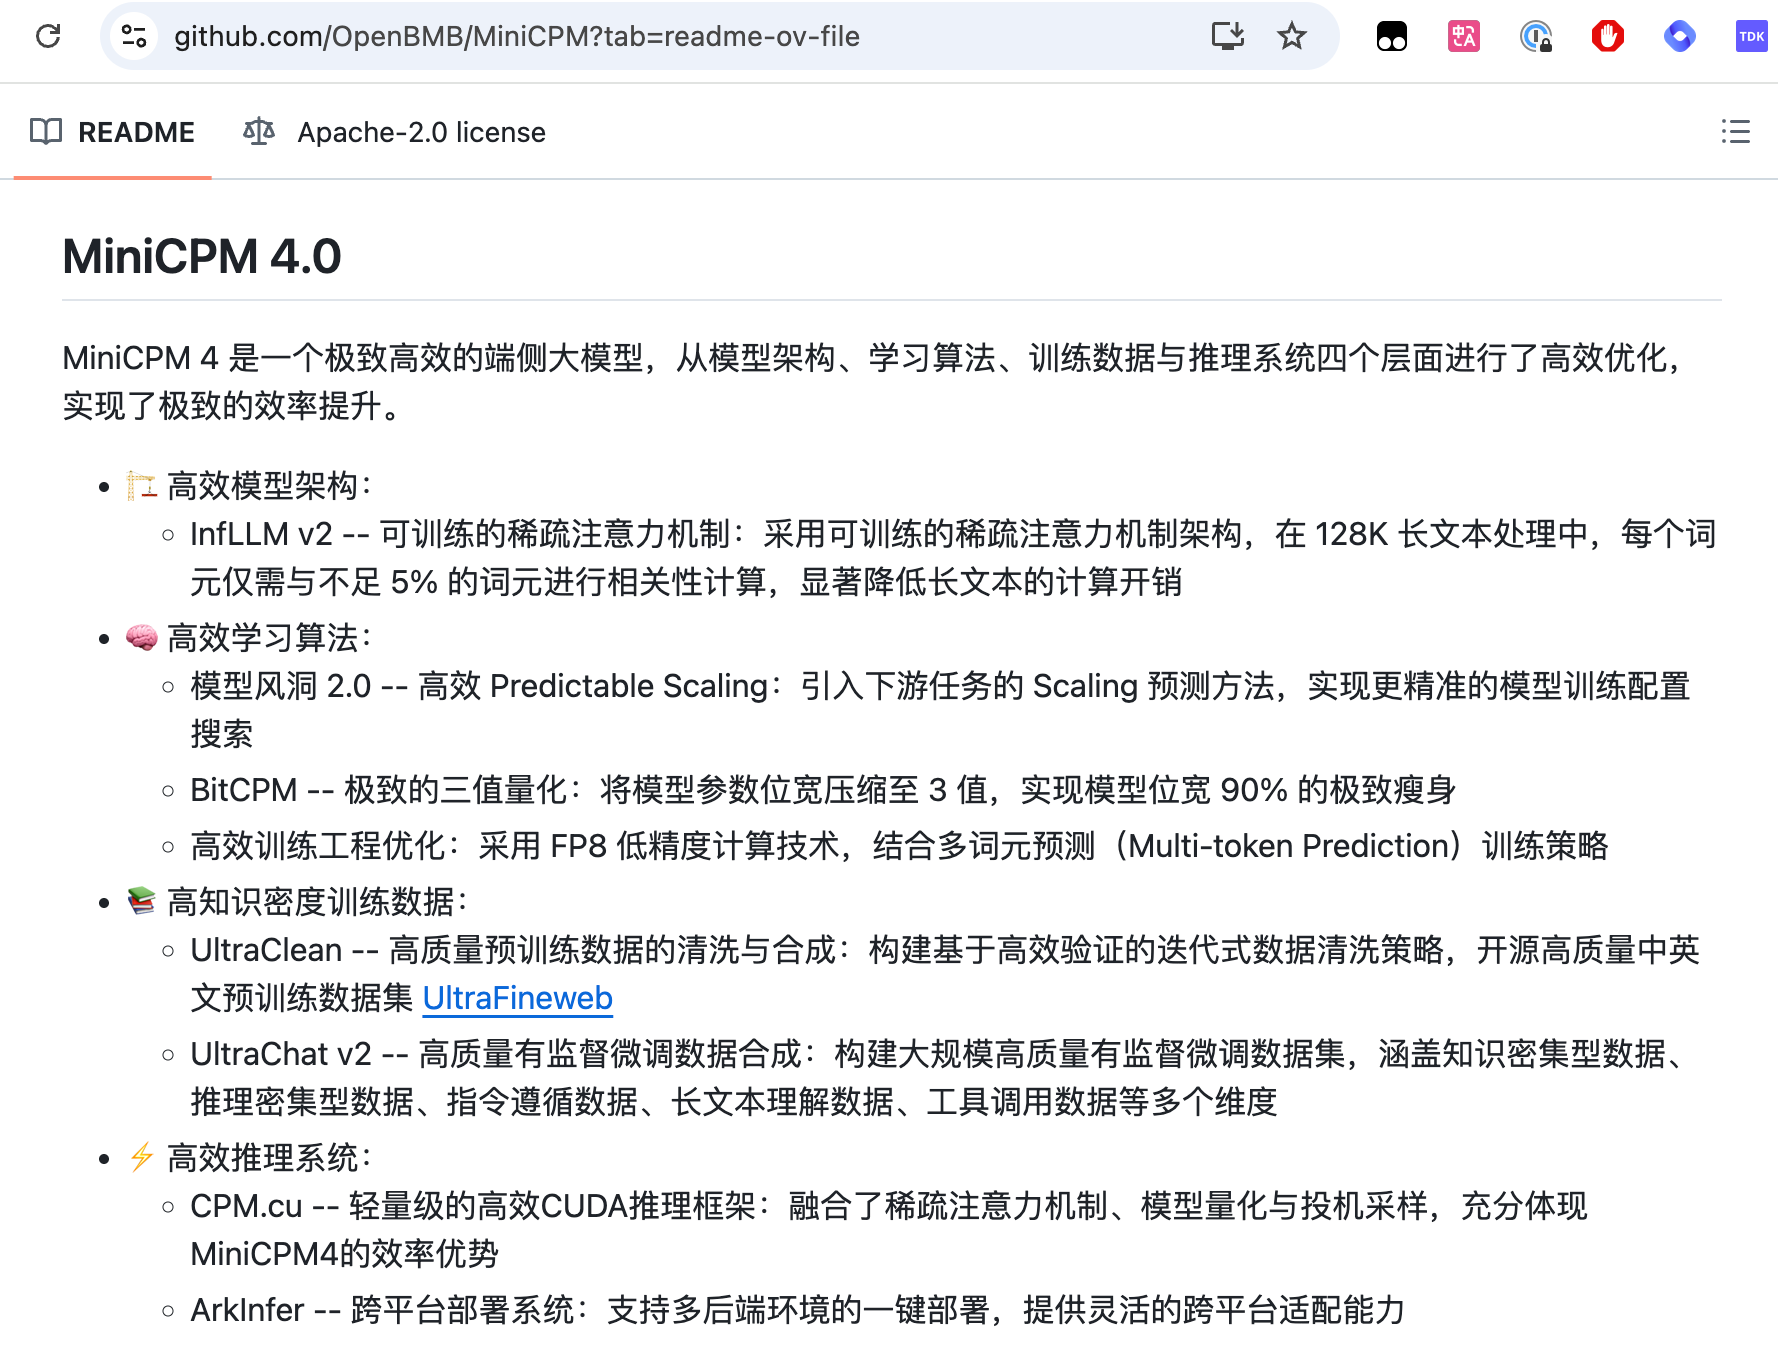Select the README tab
The width and height of the screenshot is (1778, 1346).
(x=112, y=132)
